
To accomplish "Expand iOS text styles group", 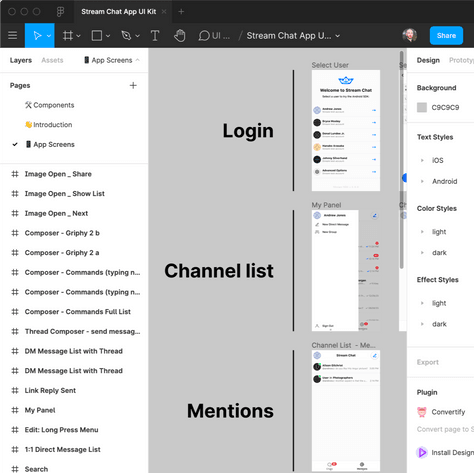I will 422,160.
